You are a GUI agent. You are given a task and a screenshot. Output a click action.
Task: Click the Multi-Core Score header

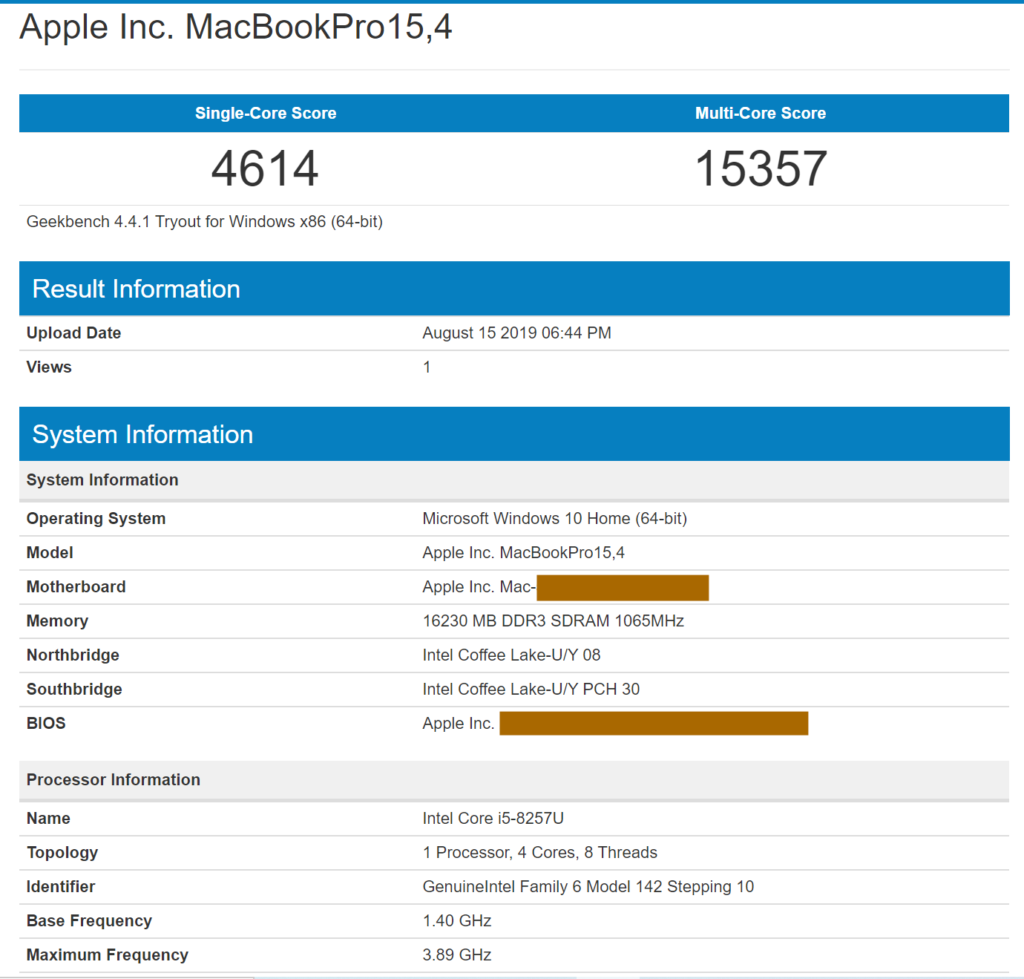[760, 113]
